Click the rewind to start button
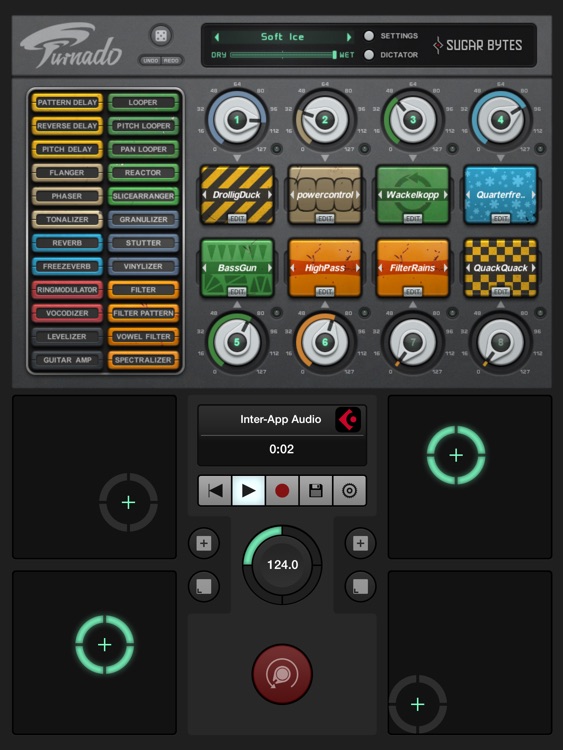 tap(215, 490)
